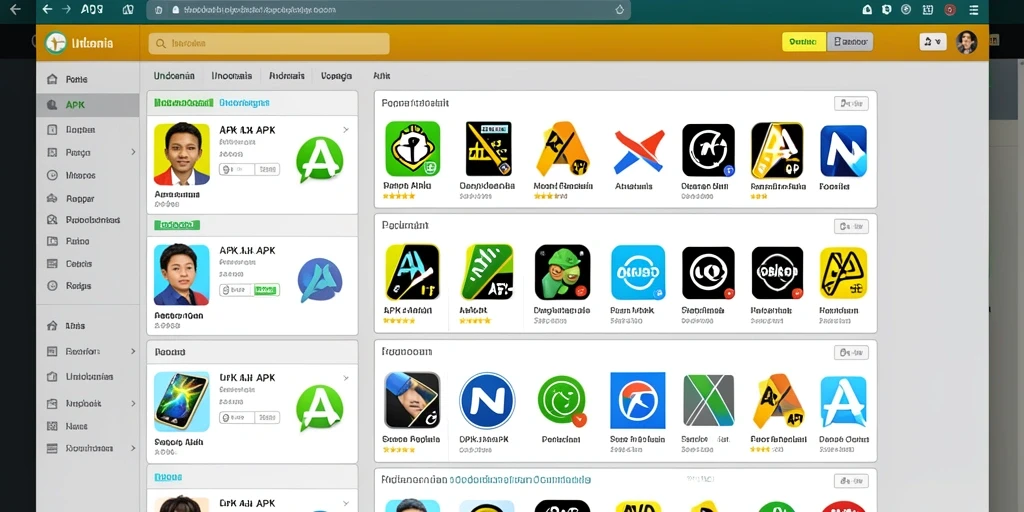Select green highlighted label atop first card
This screenshot has height=512, width=1024.
[x=184, y=103]
